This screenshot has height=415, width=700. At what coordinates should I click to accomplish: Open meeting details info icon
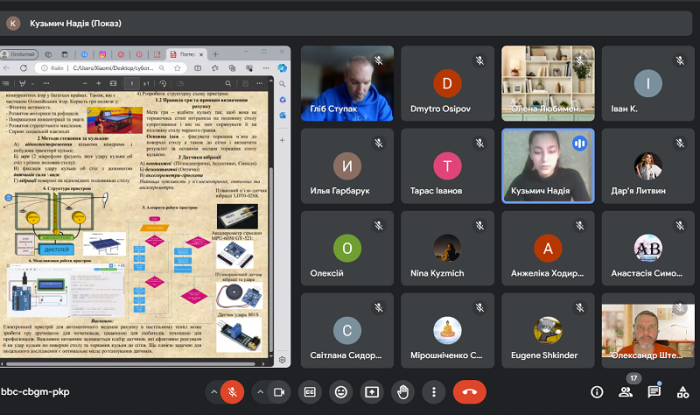pyautogui.click(x=597, y=392)
